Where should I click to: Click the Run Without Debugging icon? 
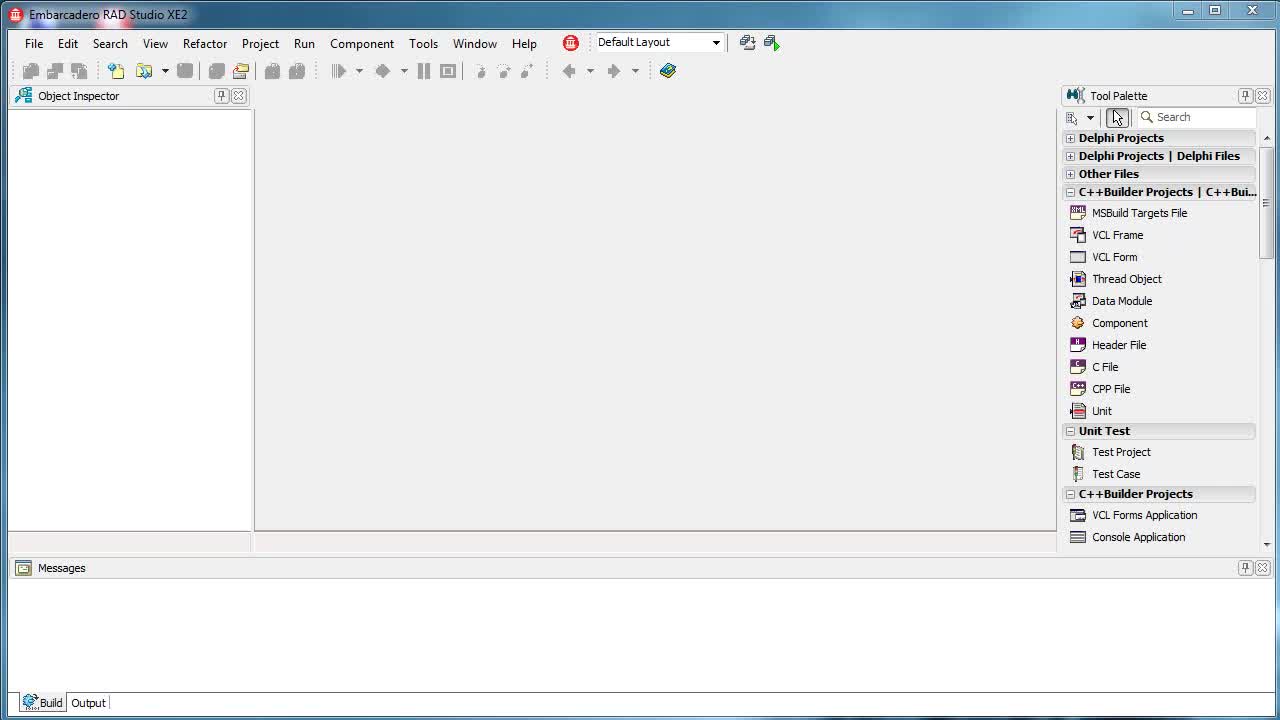coord(382,71)
